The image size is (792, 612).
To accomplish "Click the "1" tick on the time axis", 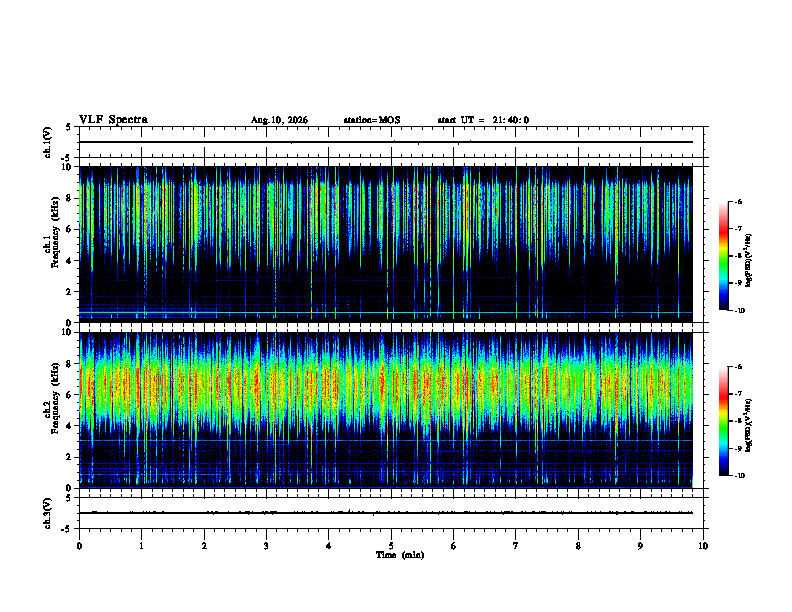I will click(141, 546).
